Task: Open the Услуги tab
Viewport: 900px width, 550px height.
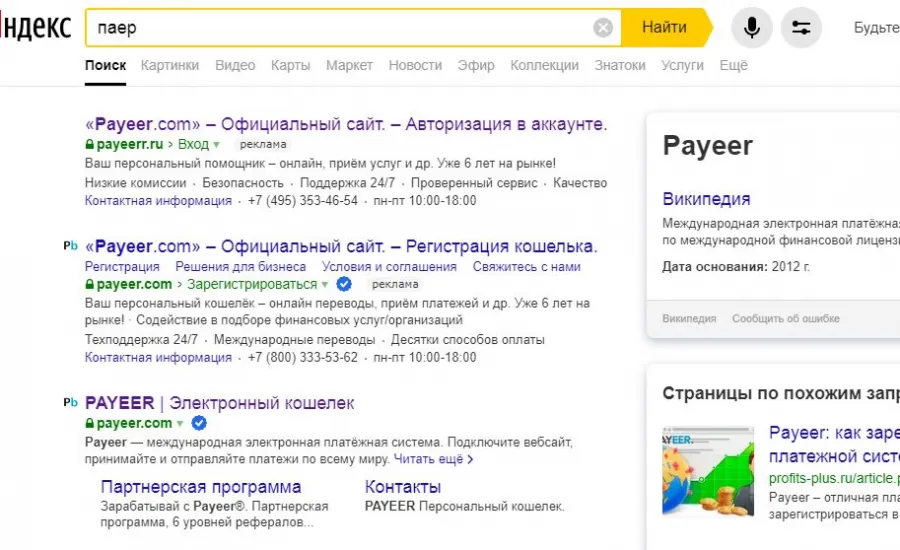Action: pos(682,65)
